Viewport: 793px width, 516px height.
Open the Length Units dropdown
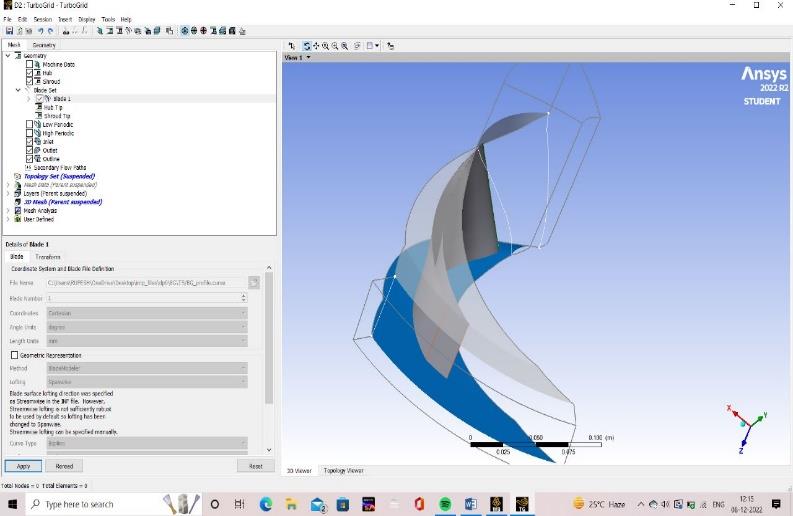pyautogui.click(x=147, y=341)
